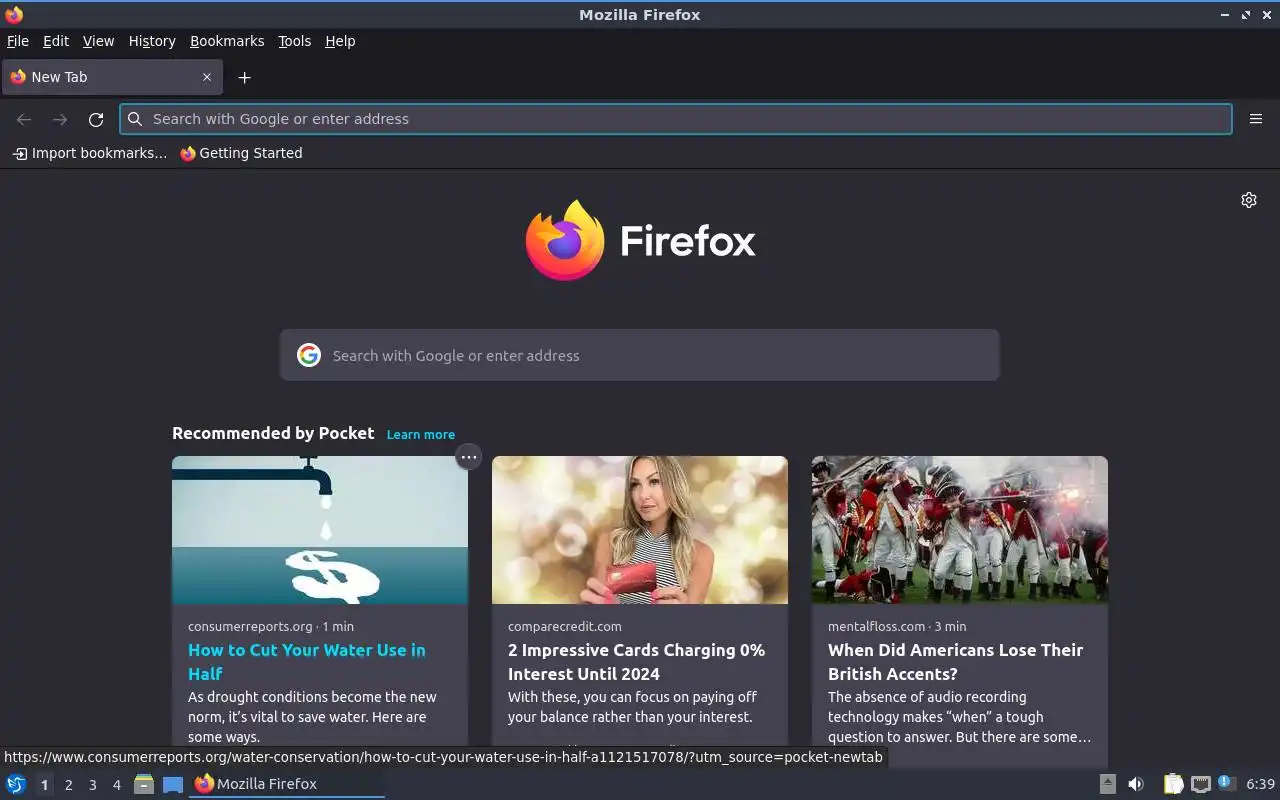Click the 6:39 clock in system tray
This screenshot has height=800, width=1280.
[x=1260, y=784]
